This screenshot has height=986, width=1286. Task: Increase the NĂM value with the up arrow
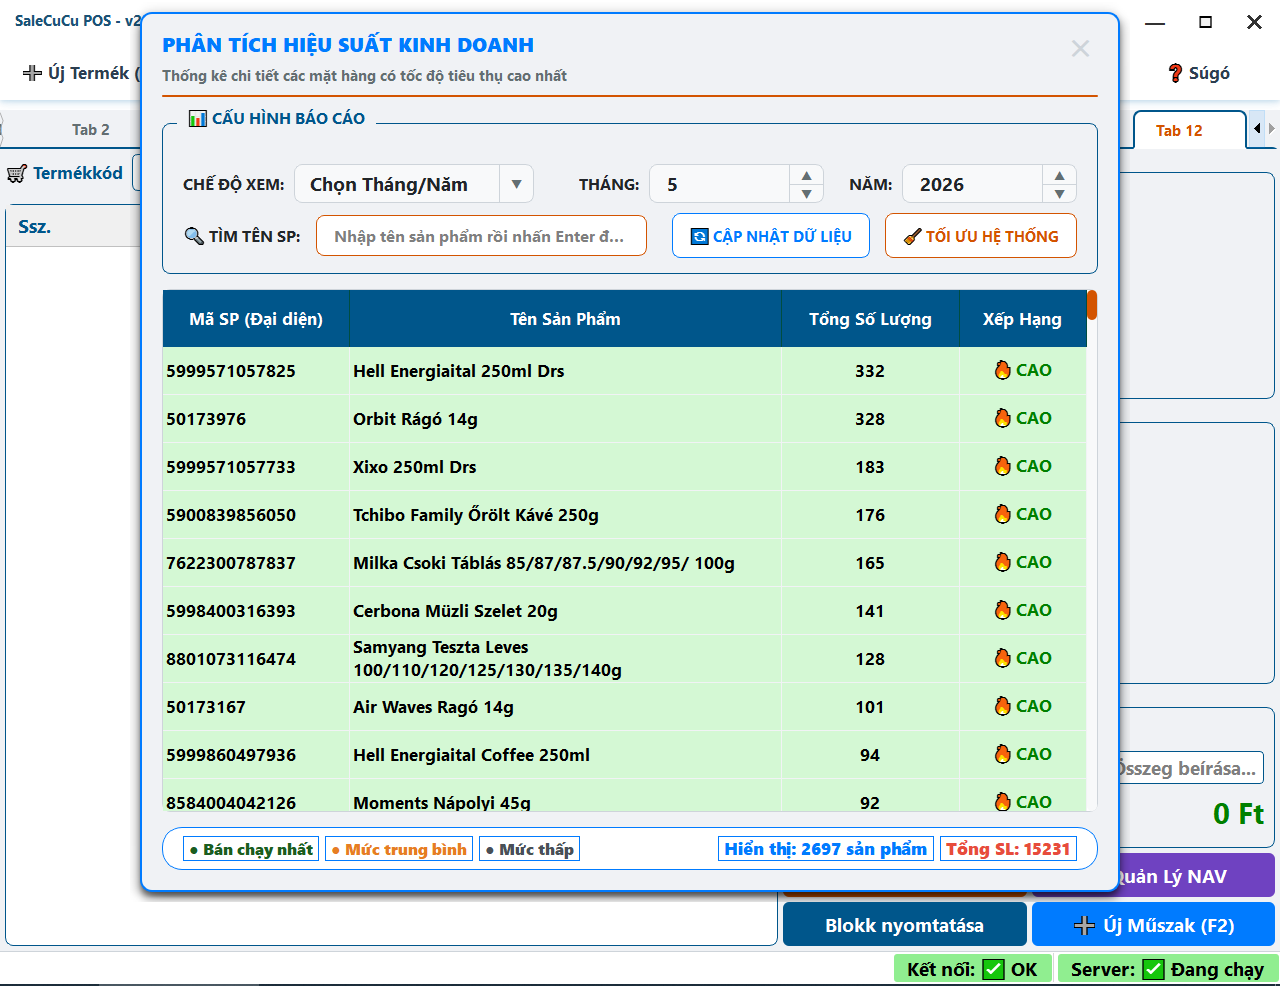click(1059, 175)
